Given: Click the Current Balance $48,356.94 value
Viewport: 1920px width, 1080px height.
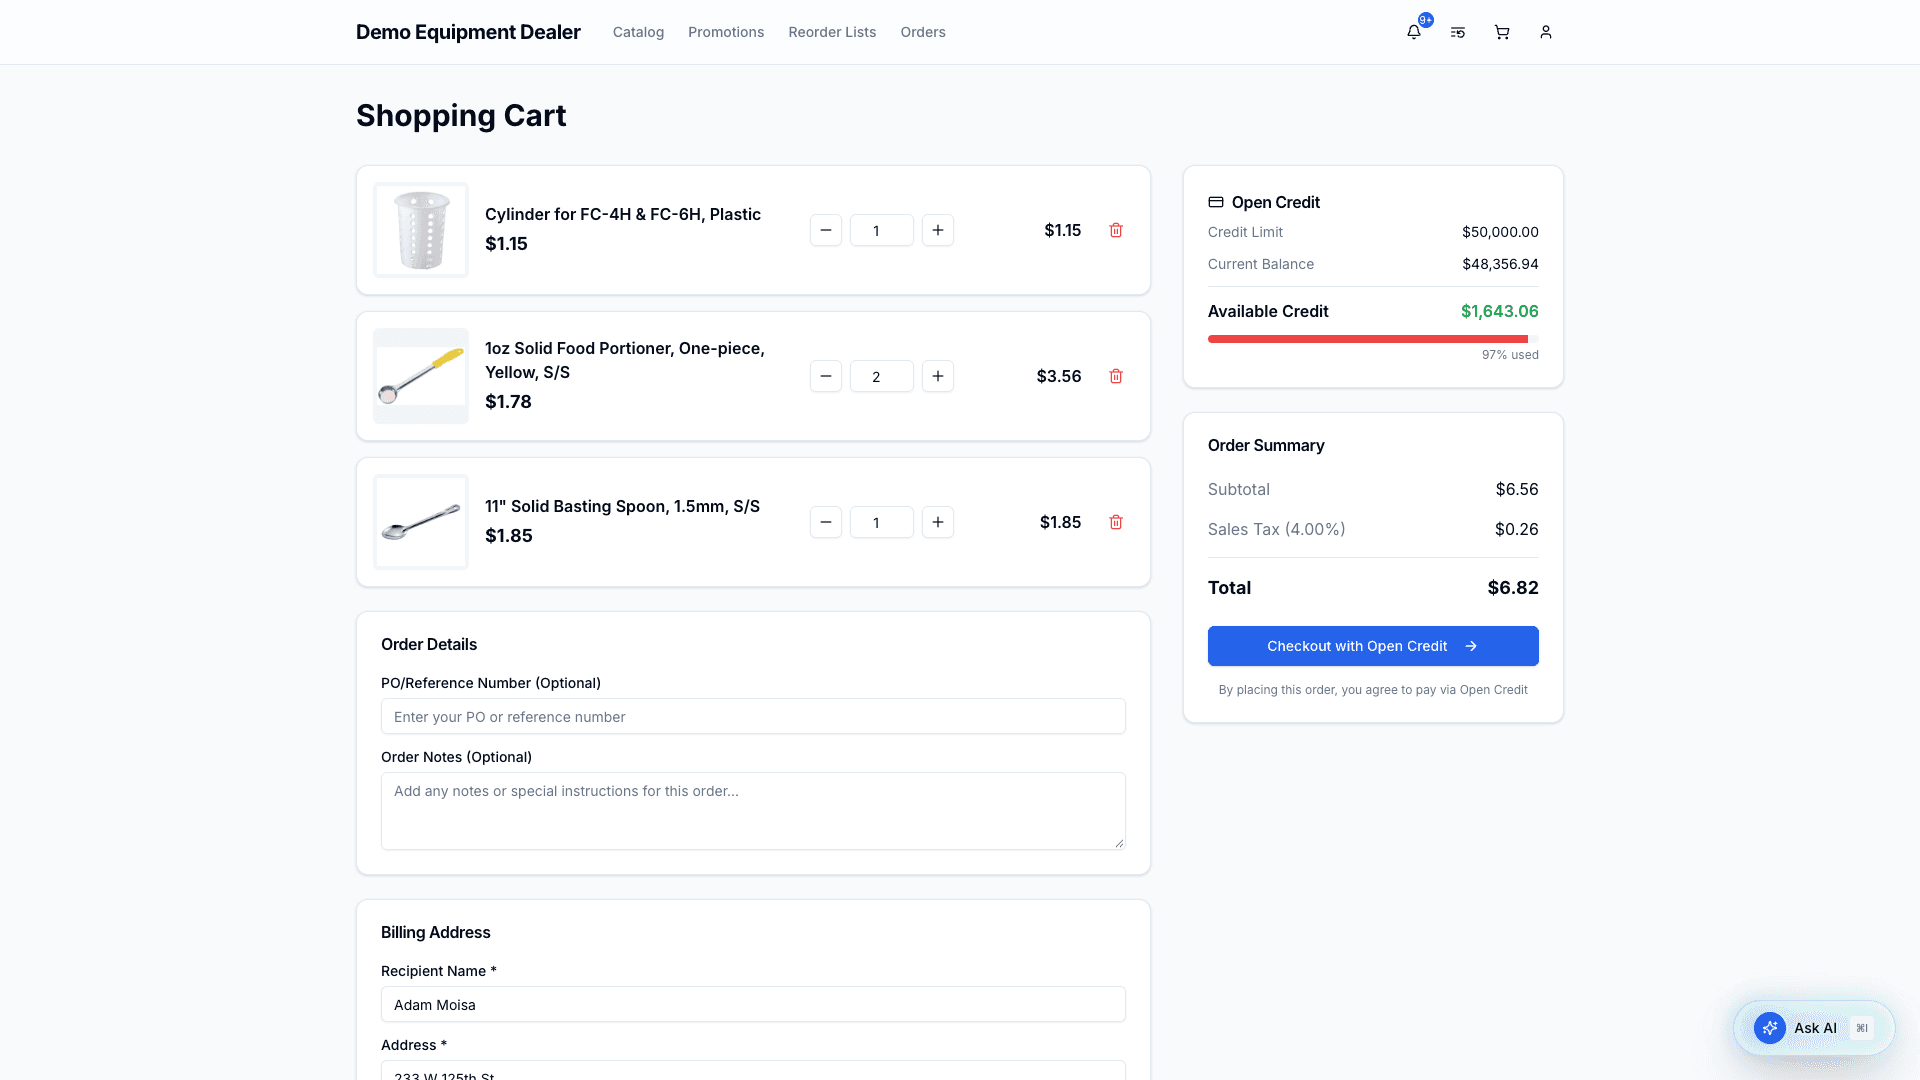Looking at the screenshot, I should [1500, 264].
